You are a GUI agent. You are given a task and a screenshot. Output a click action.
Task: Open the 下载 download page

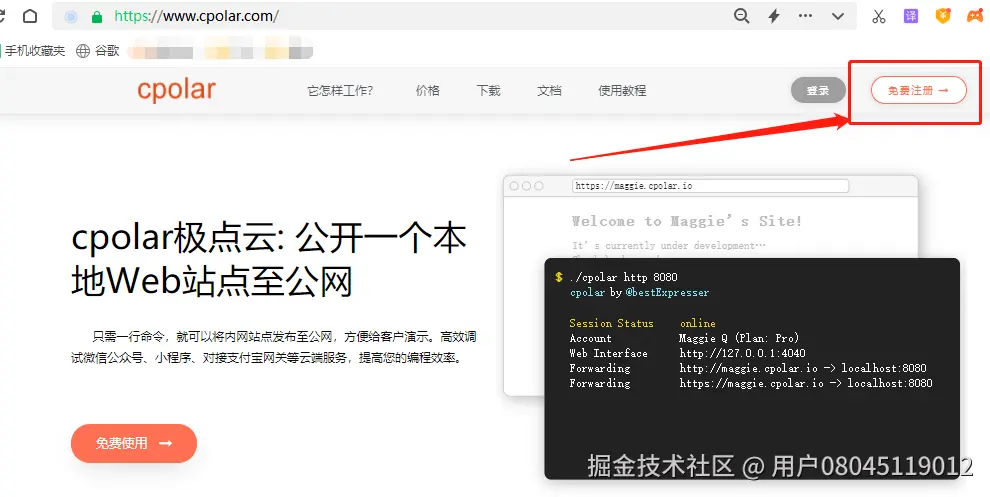pos(488,90)
